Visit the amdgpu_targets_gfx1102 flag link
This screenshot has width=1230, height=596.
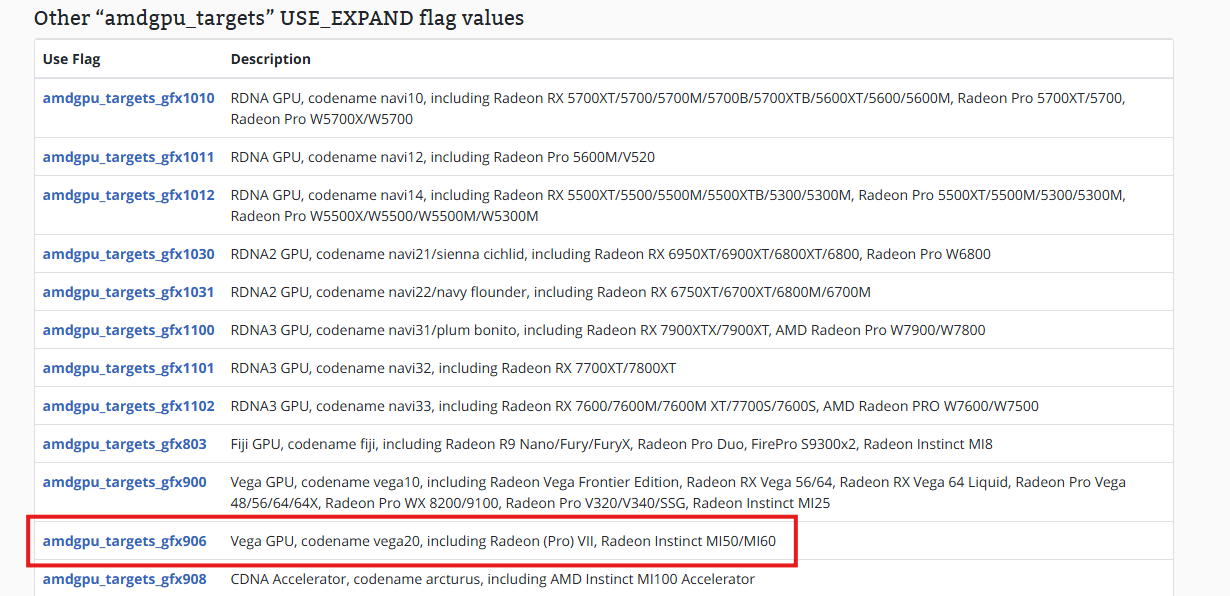pos(128,406)
